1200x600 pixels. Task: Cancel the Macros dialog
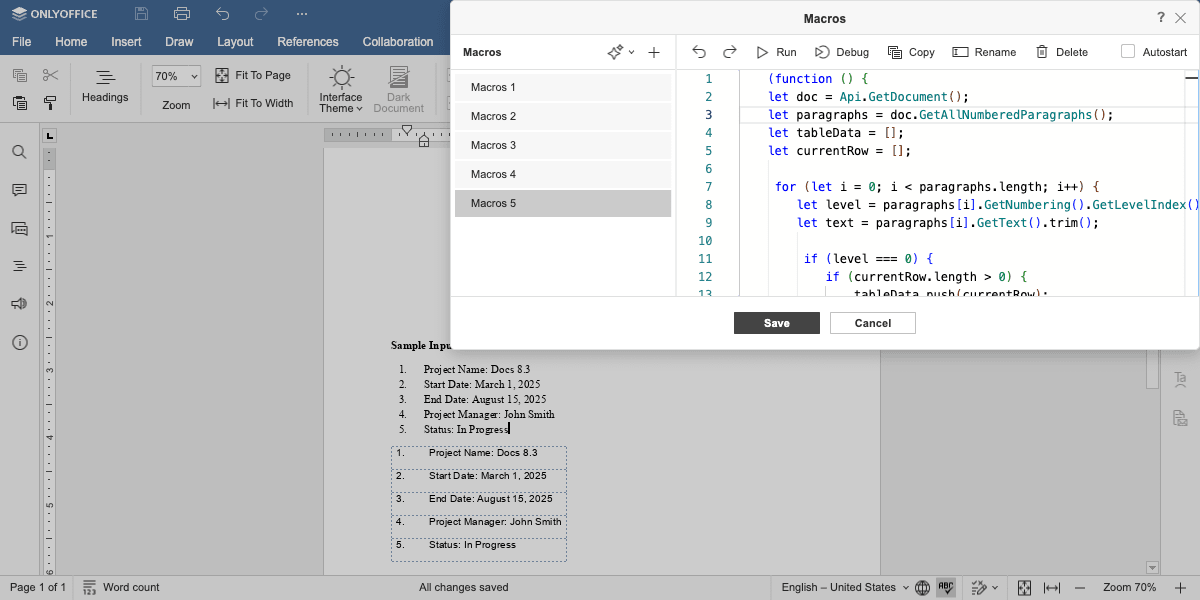click(873, 323)
